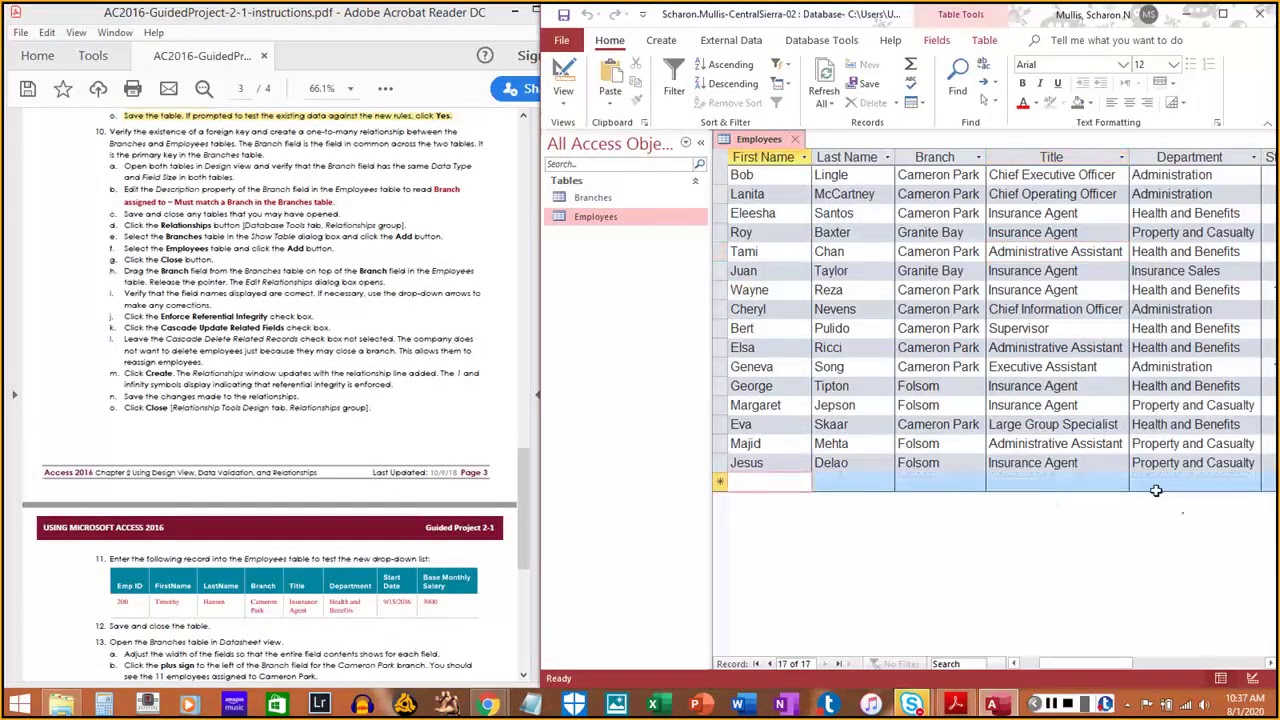Open All Access Objects pane menu arrow
The image size is (1280, 720).
point(685,143)
